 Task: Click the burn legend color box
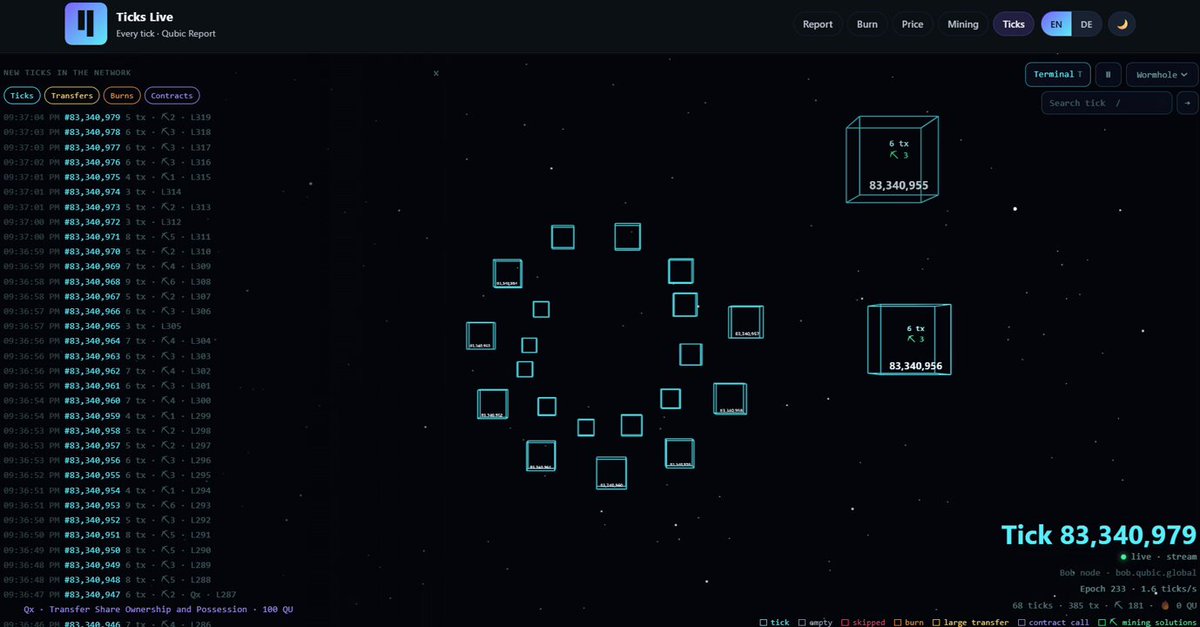coord(897,622)
